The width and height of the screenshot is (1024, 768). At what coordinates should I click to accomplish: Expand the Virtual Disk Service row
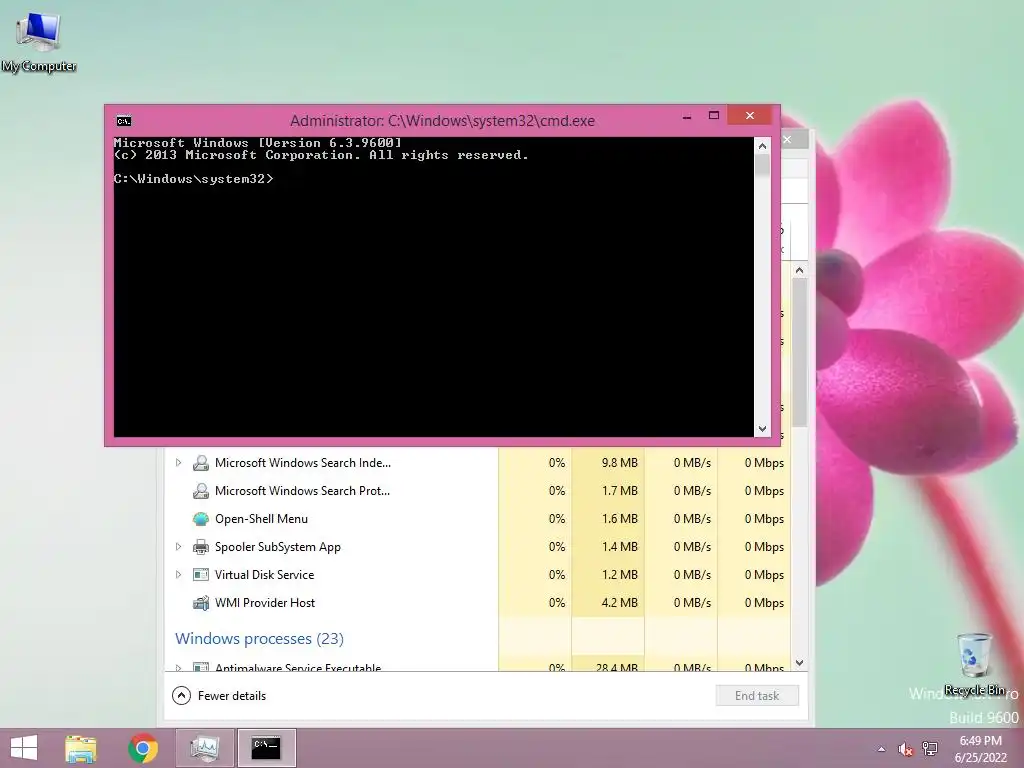coord(178,575)
